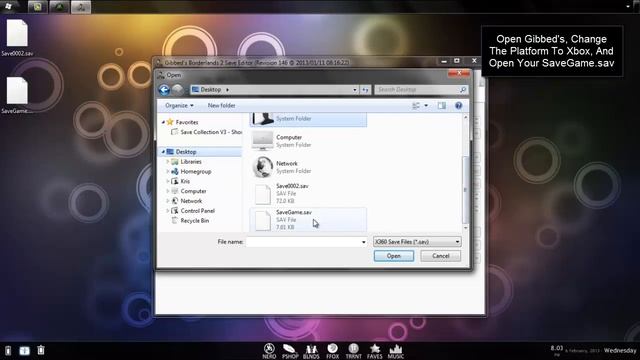Select the SaveGame desktop file icon
Viewport: 640px width, 360px height.
click(x=17, y=95)
